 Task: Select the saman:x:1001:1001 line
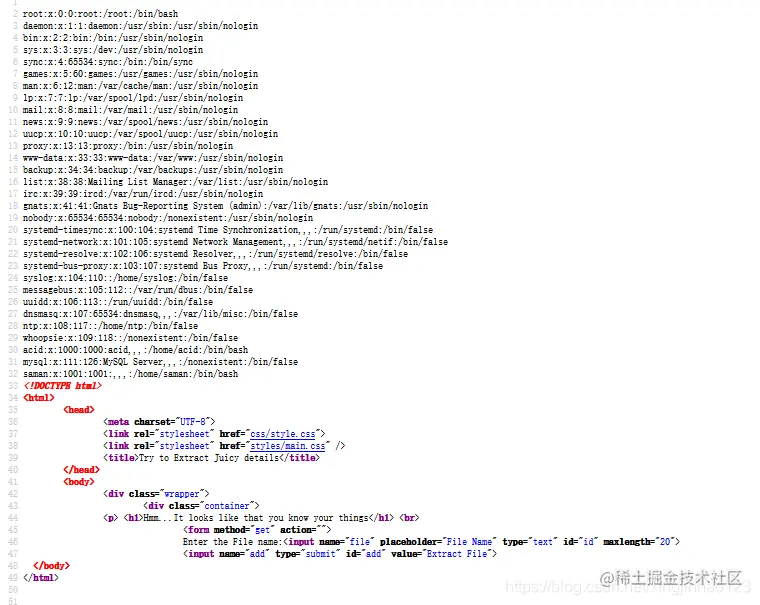pyautogui.click(x=130, y=374)
